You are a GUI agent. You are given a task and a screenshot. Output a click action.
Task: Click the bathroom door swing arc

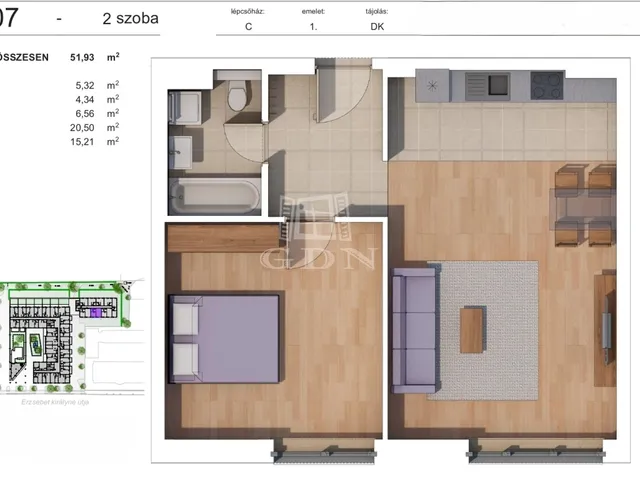tap(244, 142)
